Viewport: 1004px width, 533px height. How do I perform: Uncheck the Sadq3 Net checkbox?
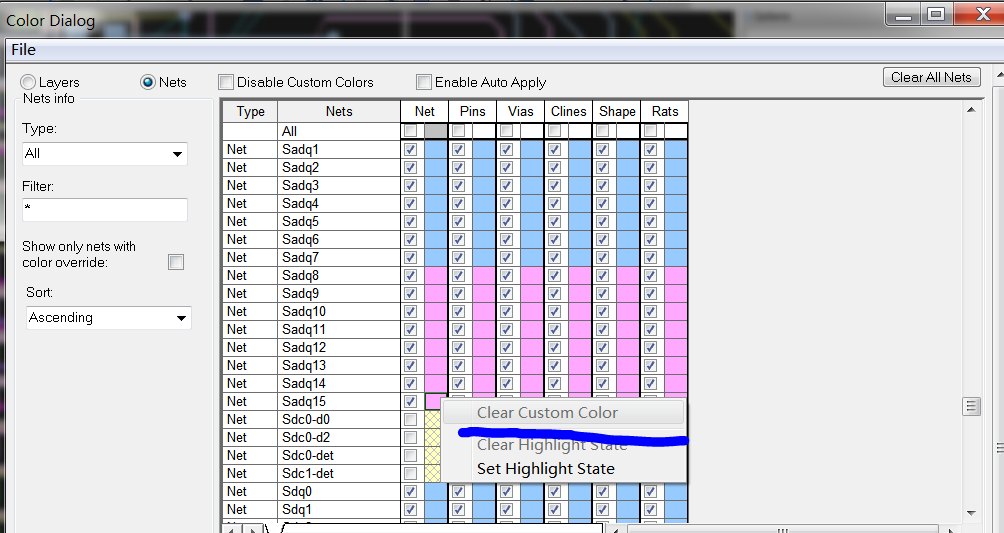(x=410, y=186)
